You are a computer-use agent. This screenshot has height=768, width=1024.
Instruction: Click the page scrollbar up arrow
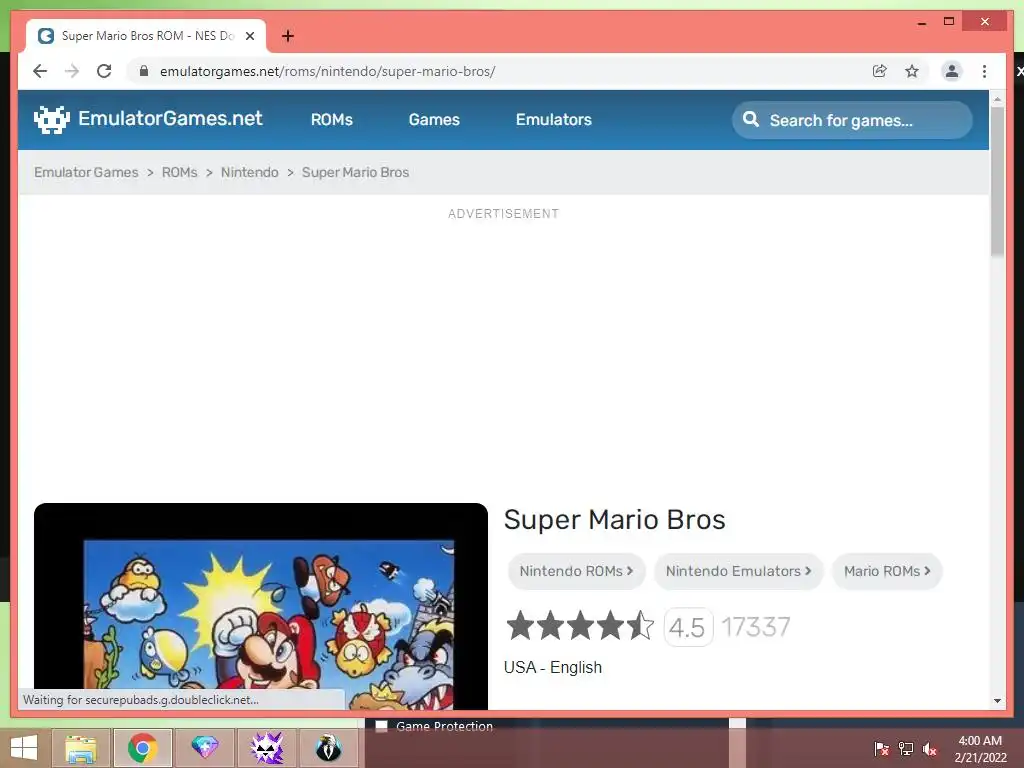pos(997,99)
